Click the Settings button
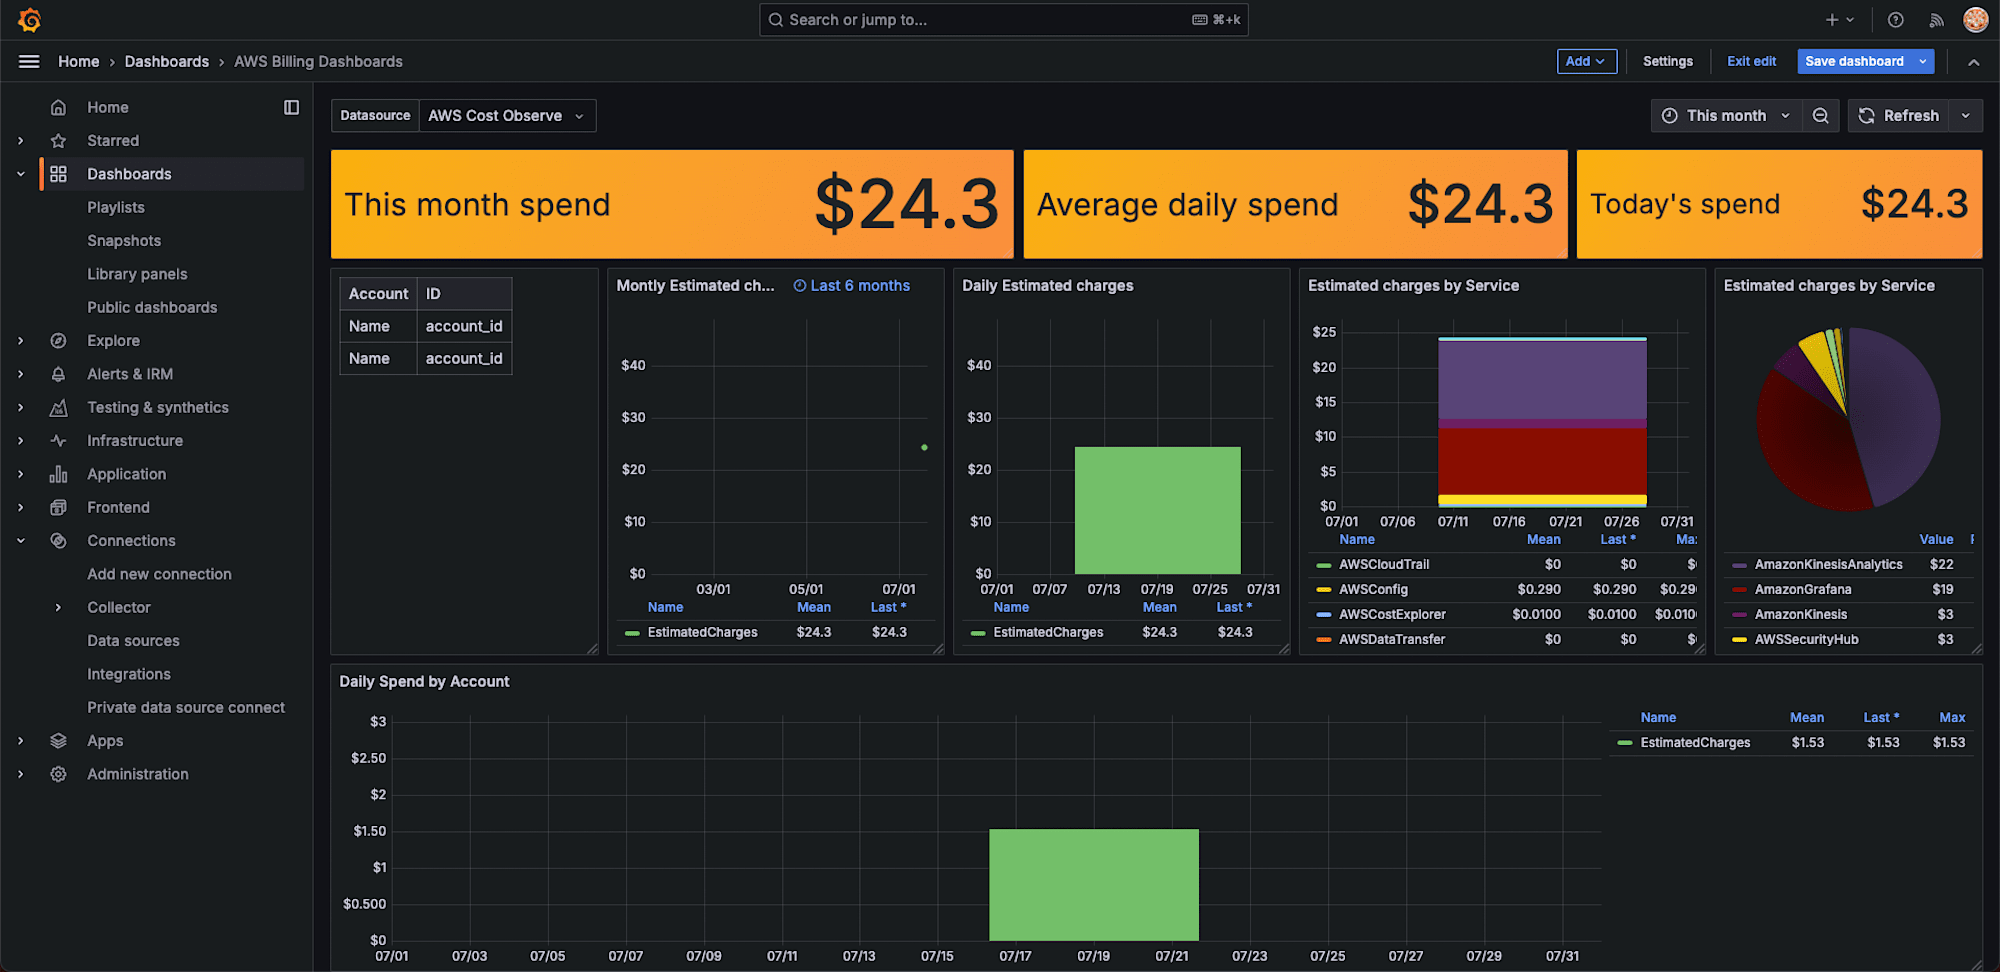This screenshot has width=2000, height=972. pos(1668,61)
